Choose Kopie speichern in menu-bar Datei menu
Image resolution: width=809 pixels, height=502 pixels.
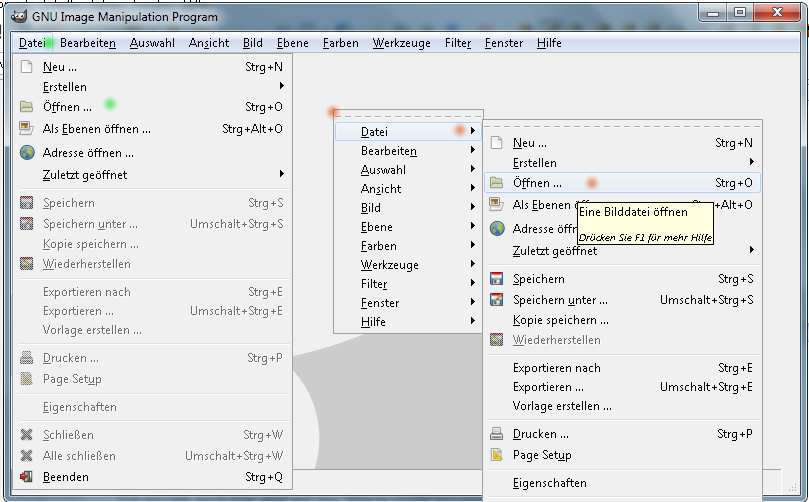click(154, 244)
